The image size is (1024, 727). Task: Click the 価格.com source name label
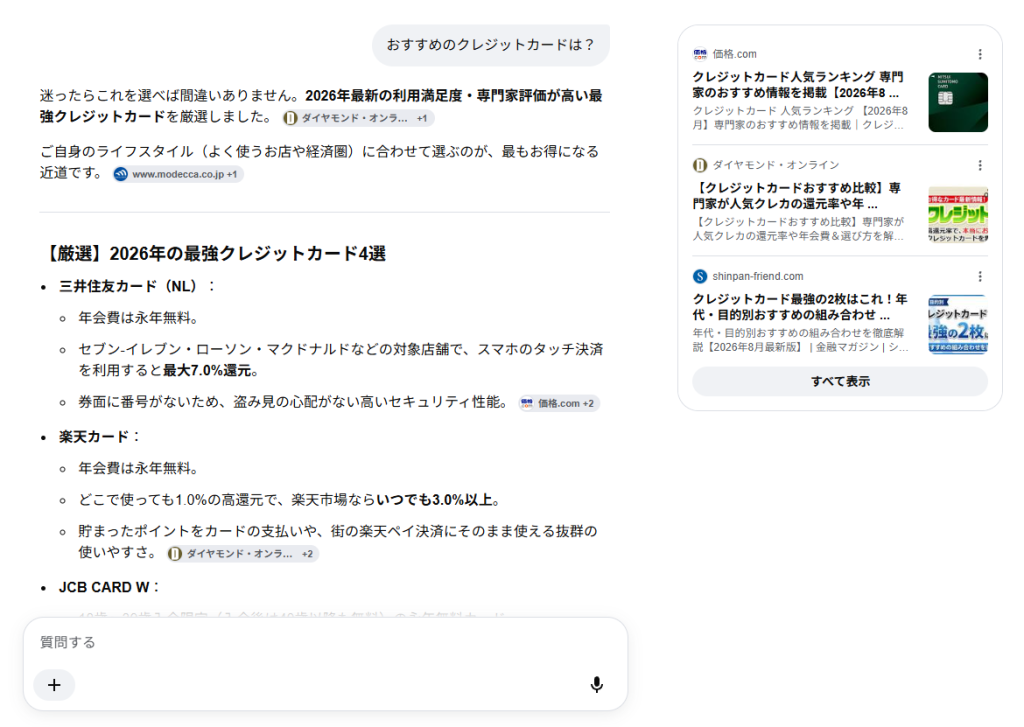click(734, 54)
